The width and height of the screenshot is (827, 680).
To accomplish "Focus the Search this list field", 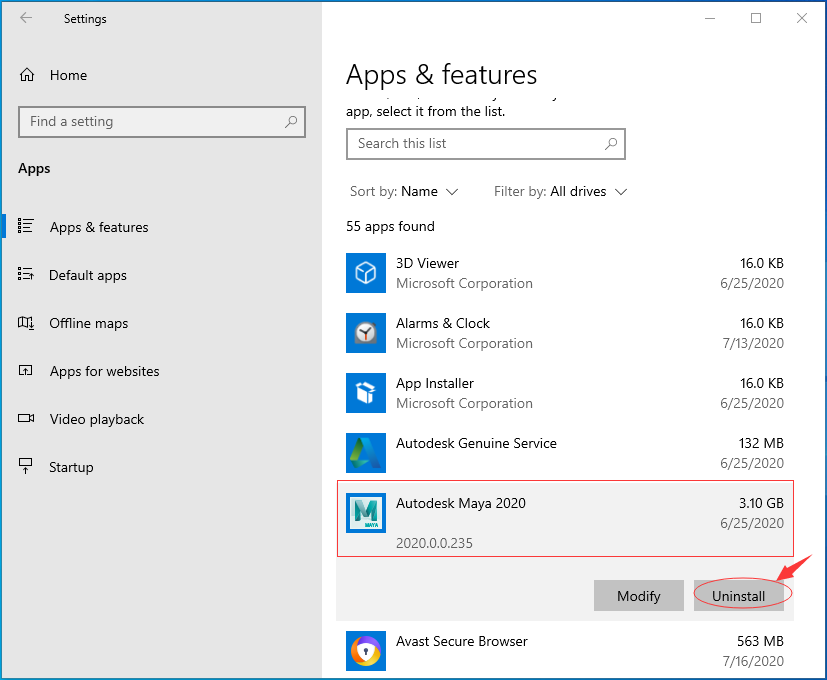I will (x=486, y=143).
